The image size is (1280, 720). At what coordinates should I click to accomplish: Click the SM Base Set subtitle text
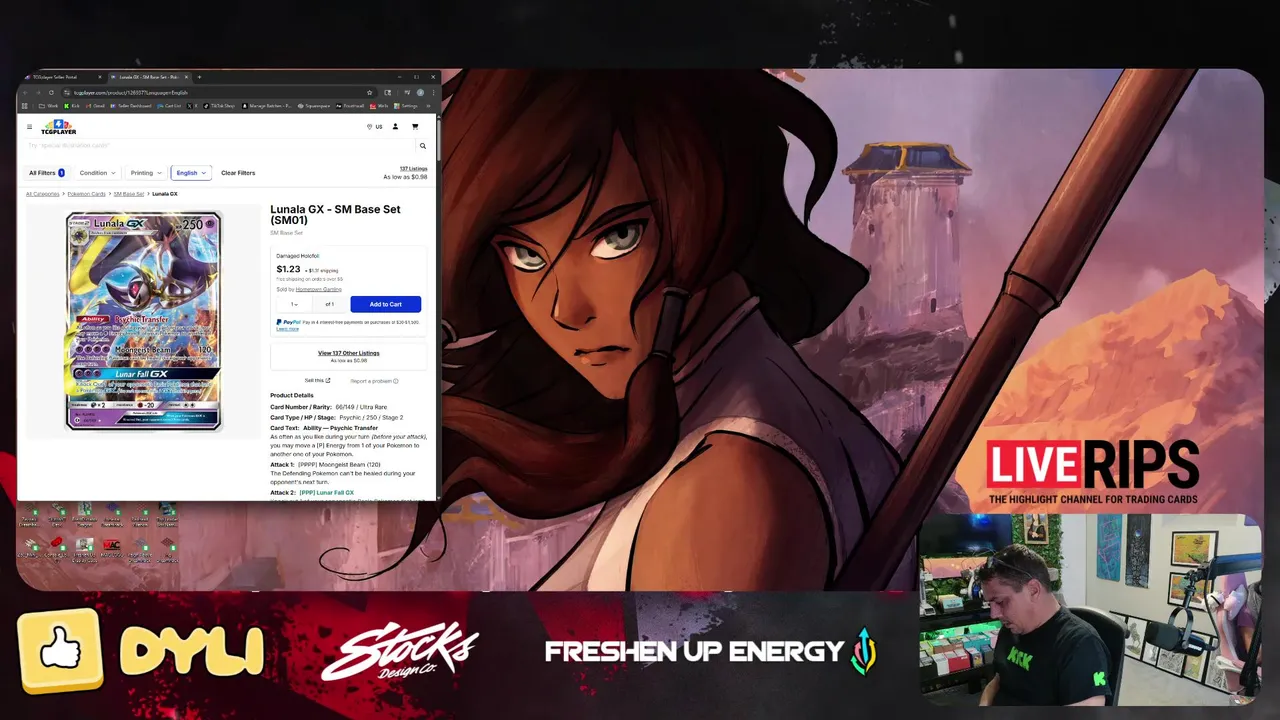(x=286, y=233)
